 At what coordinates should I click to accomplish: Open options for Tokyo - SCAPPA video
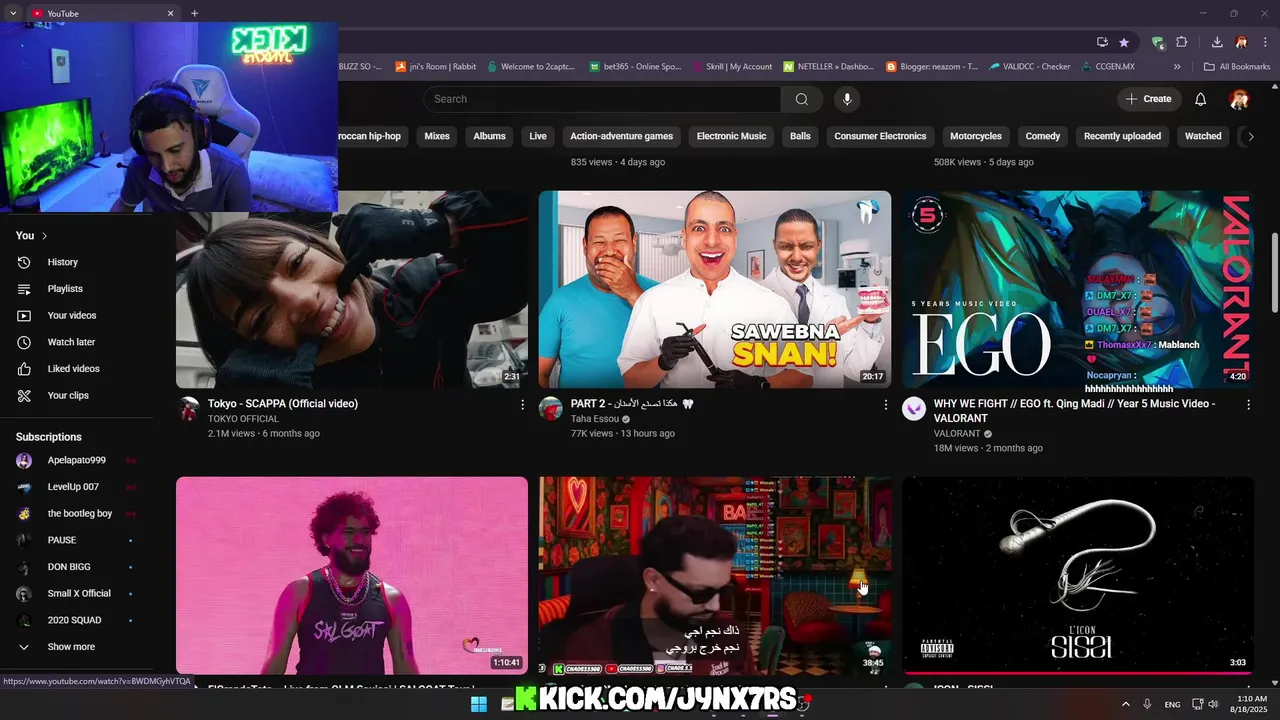point(522,405)
